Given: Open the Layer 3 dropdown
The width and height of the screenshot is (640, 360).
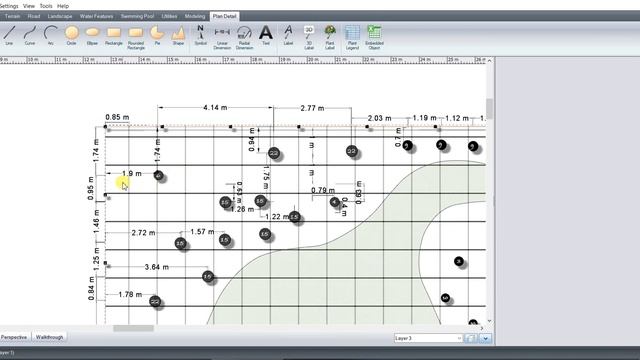Looking at the screenshot, I should [428, 338].
